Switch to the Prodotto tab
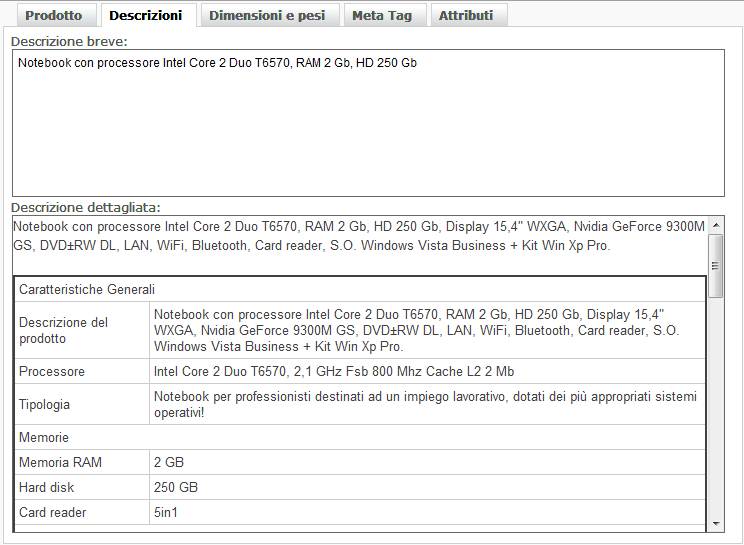The width and height of the screenshot is (744, 545). [x=54, y=15]
